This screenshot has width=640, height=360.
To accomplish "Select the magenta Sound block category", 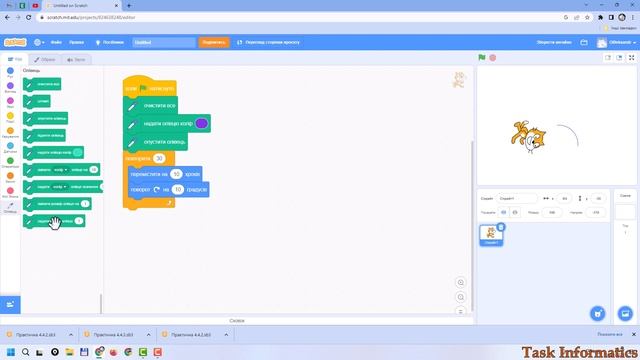I will 10,102.
